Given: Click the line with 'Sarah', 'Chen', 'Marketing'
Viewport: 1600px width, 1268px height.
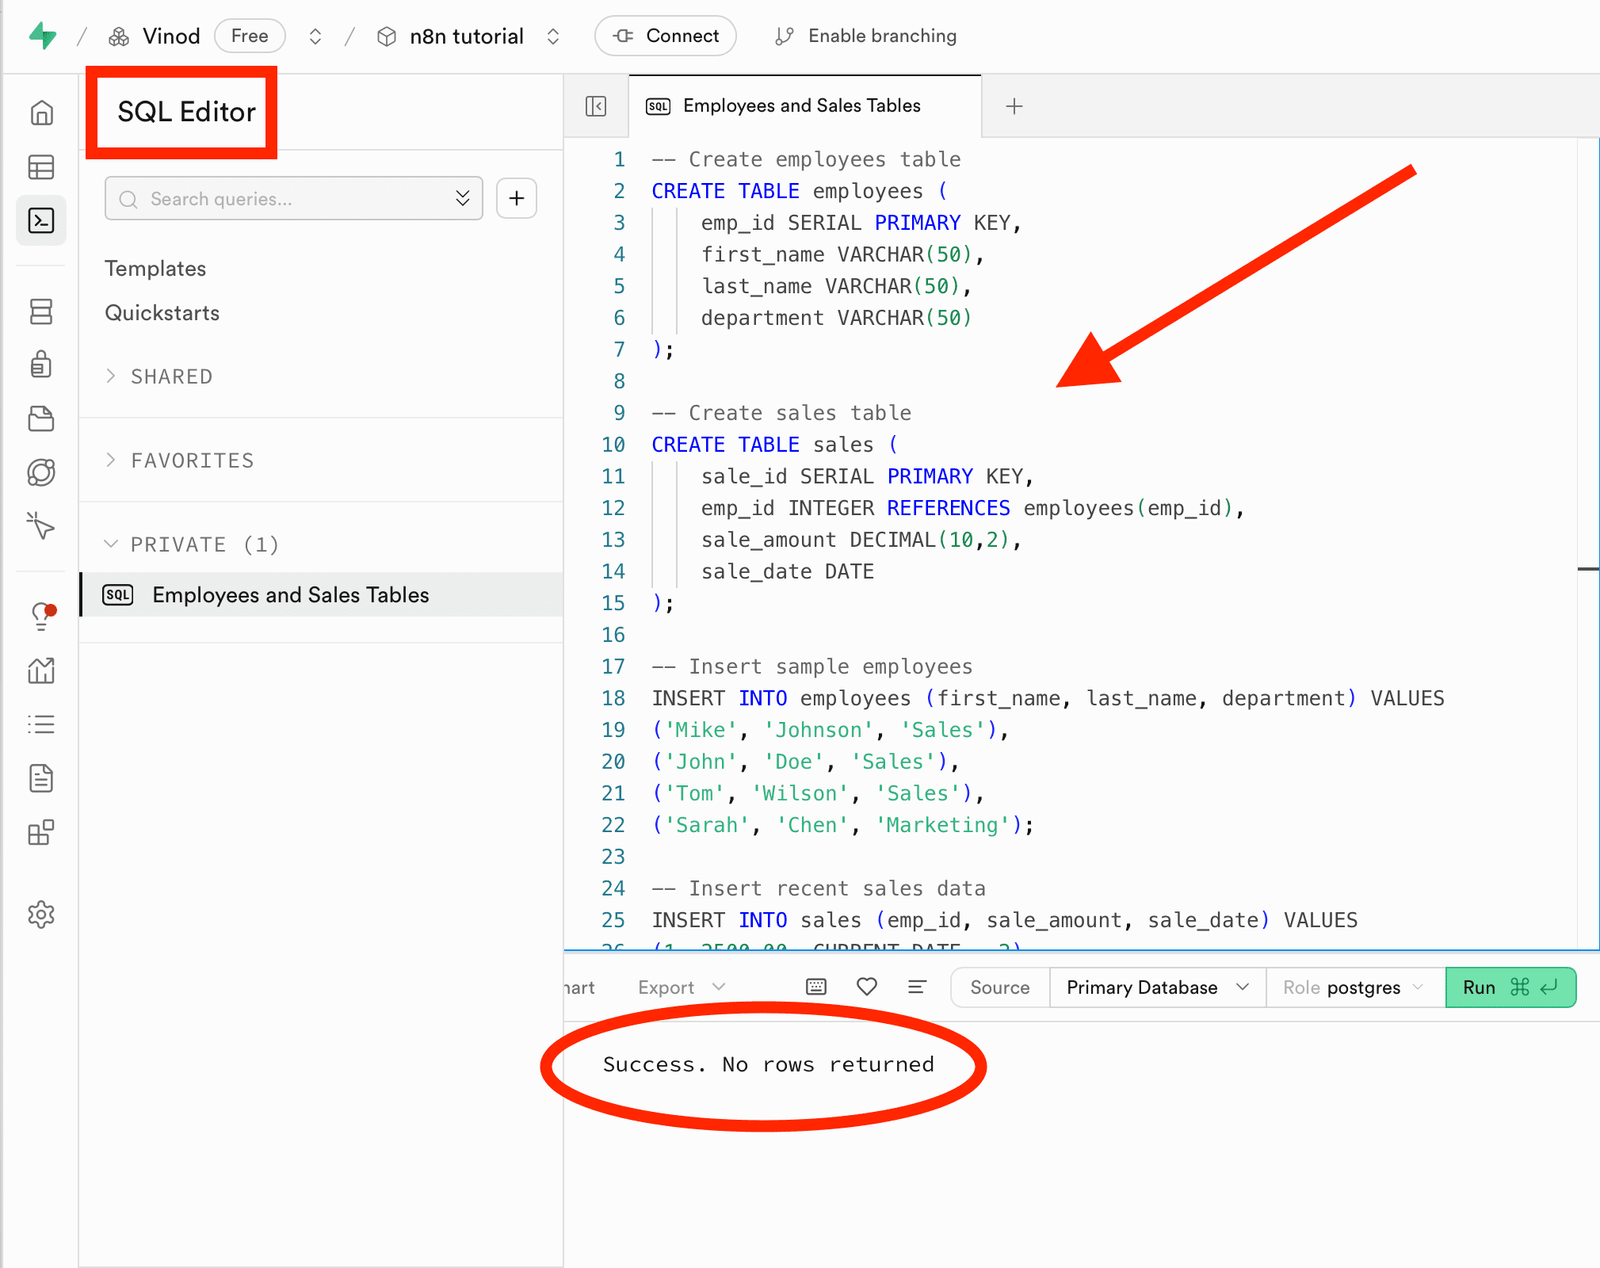Looking at the screenshot, I should pos(843,825).
